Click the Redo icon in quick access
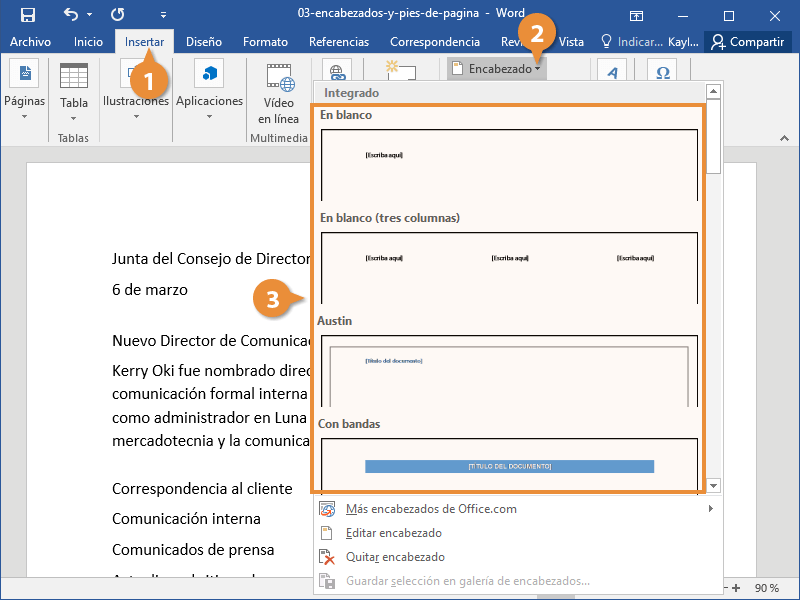The width and height of the screenshot is (800, 600). [118, 15]
